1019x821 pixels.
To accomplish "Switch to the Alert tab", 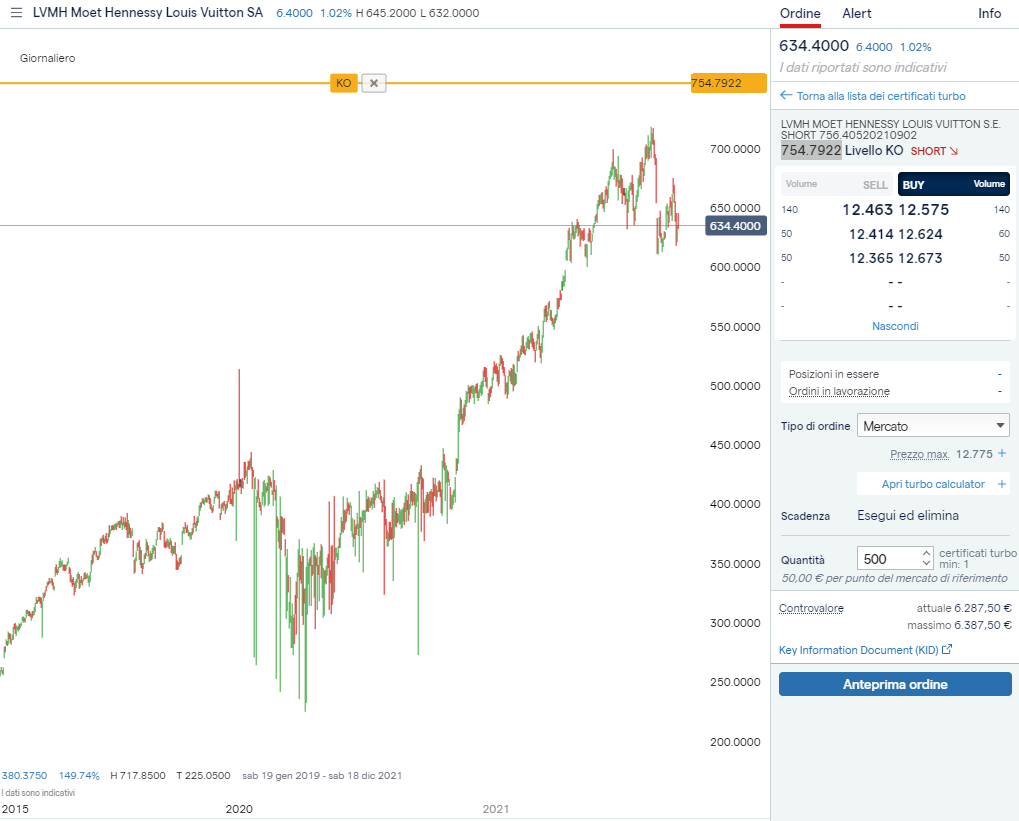I will tap(857, 13).
